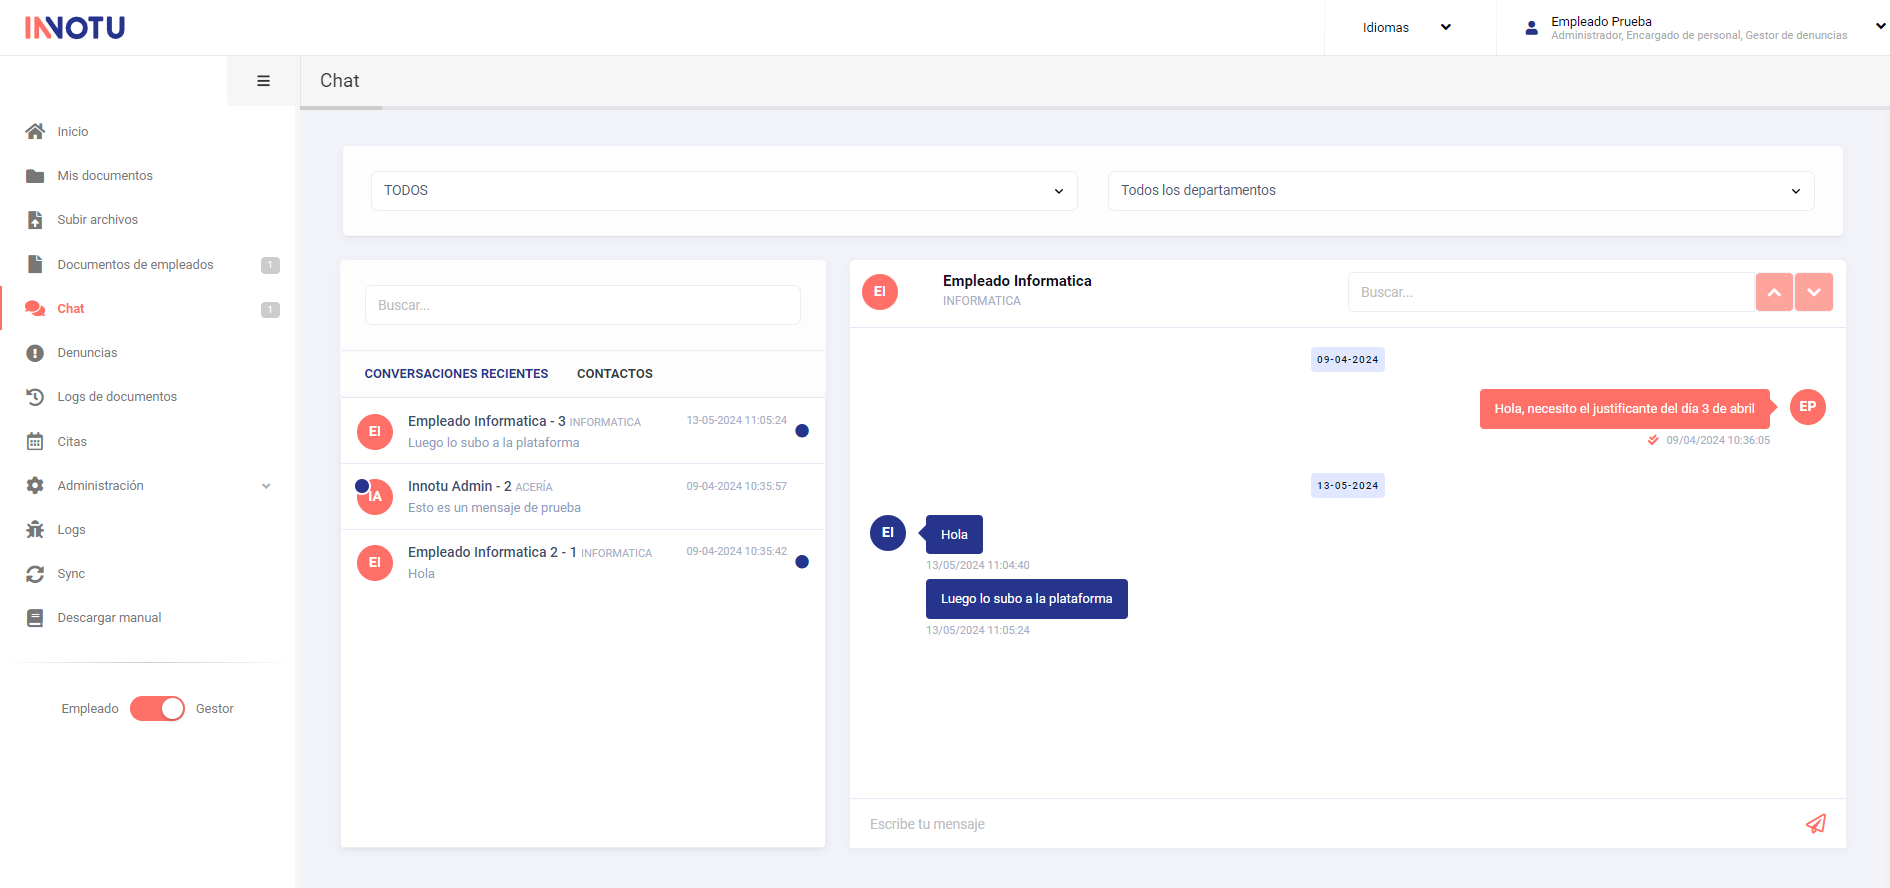Click Descargar manual book icon
Image resolution: width=1890 pixels, height=888 pixels.
click(35, 618)
